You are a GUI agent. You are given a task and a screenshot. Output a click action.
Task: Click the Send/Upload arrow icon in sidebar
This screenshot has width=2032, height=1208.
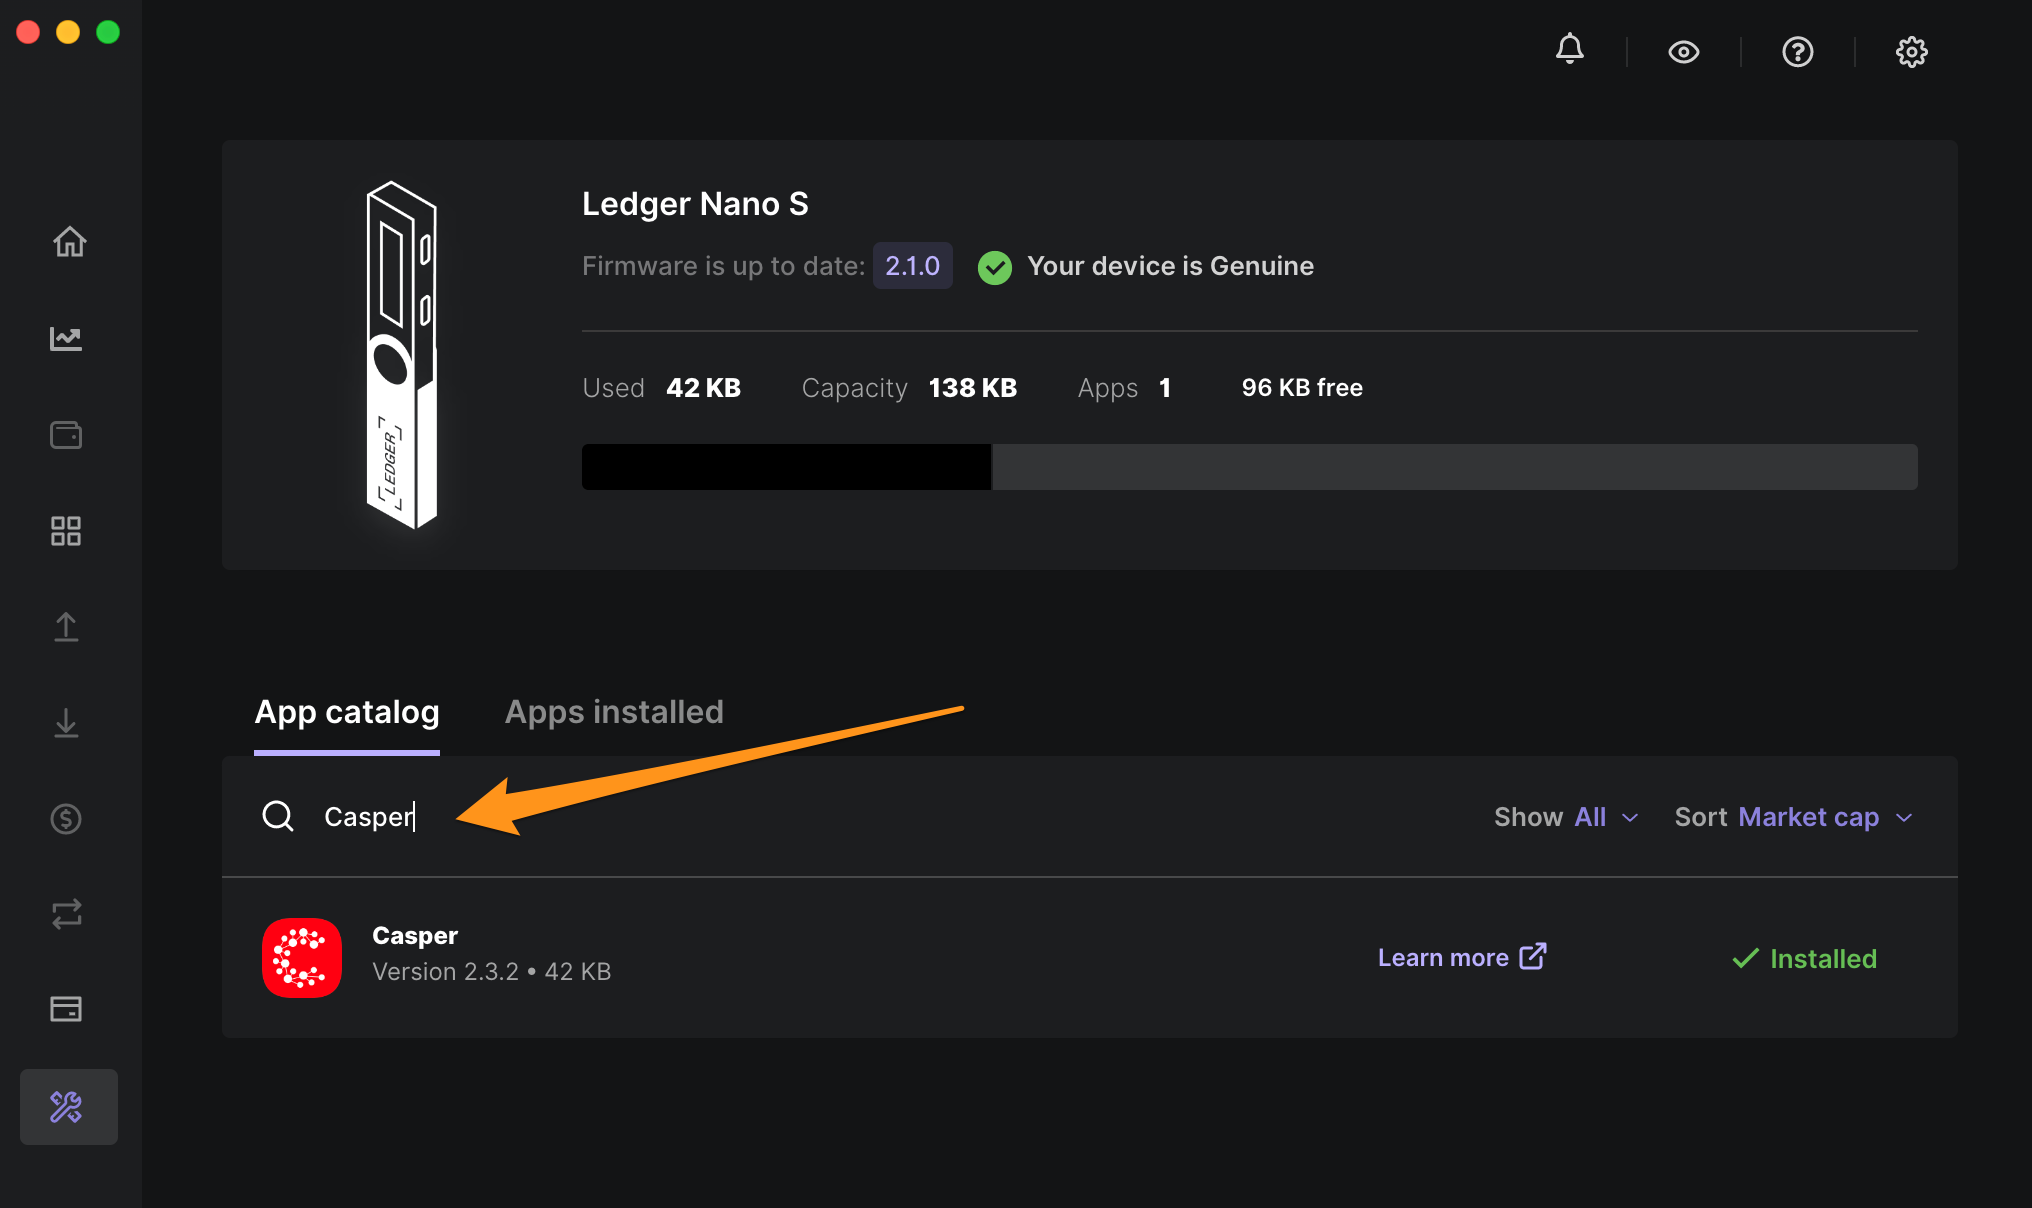(66, 626)
